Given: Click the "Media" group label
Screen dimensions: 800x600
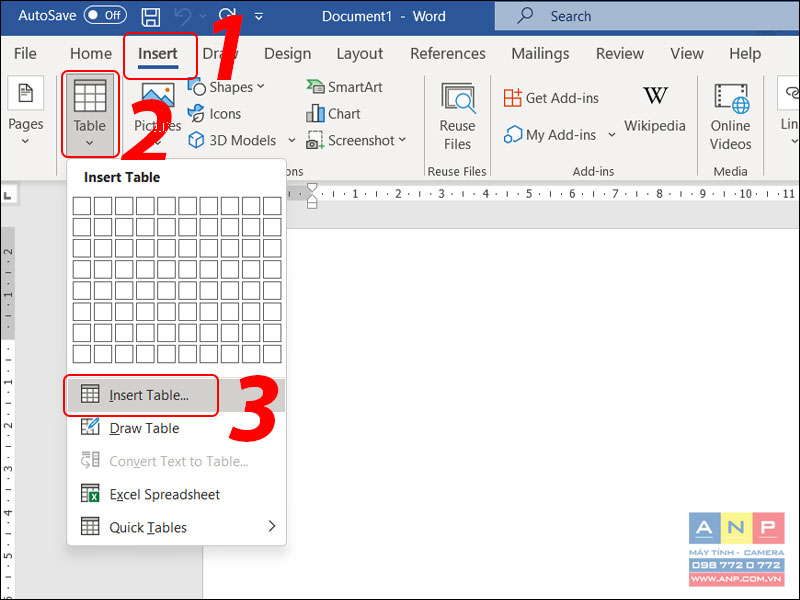Looking at the screenshot, I should [x=730, y=171].
